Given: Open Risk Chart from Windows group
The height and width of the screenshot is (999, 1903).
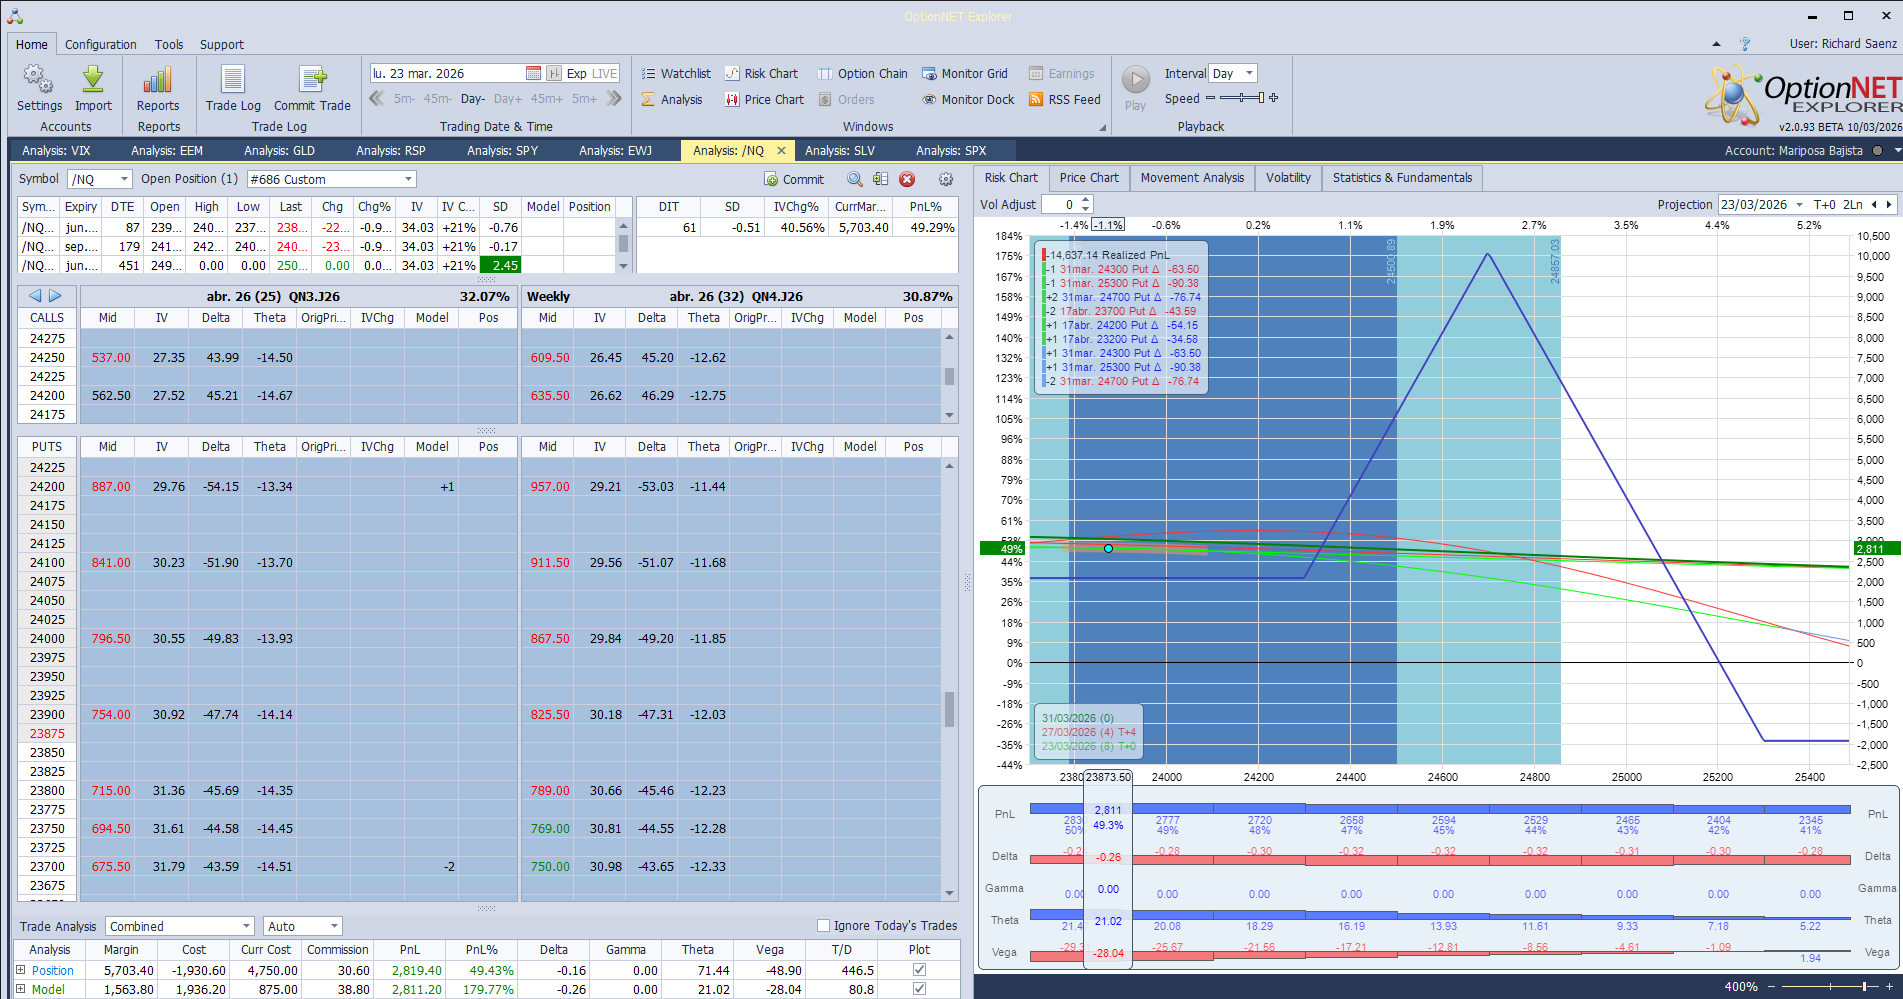Looking at the screenshot, I should coord(761,73).
